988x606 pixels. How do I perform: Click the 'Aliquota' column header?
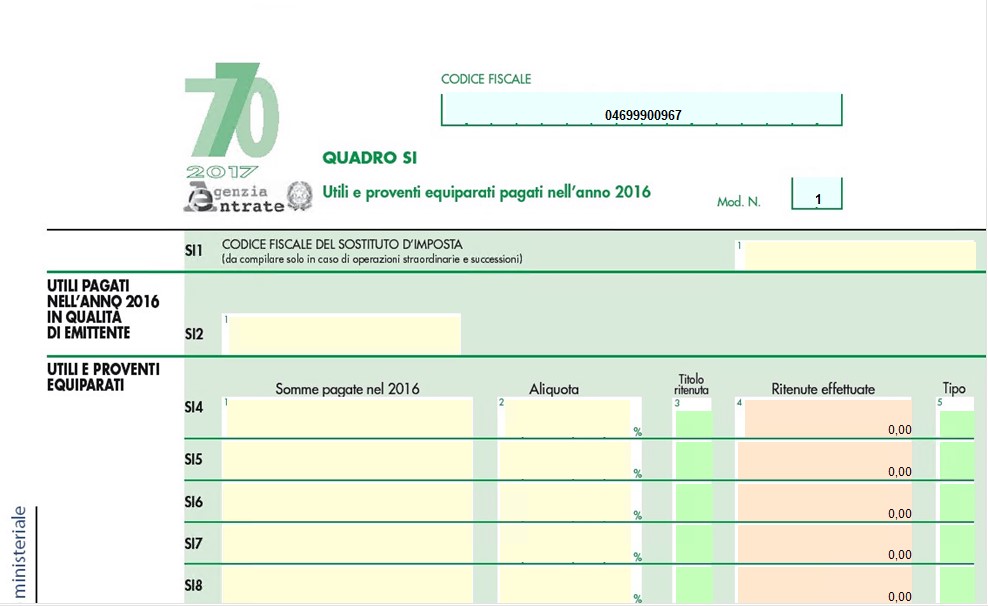tap(554, 389)
